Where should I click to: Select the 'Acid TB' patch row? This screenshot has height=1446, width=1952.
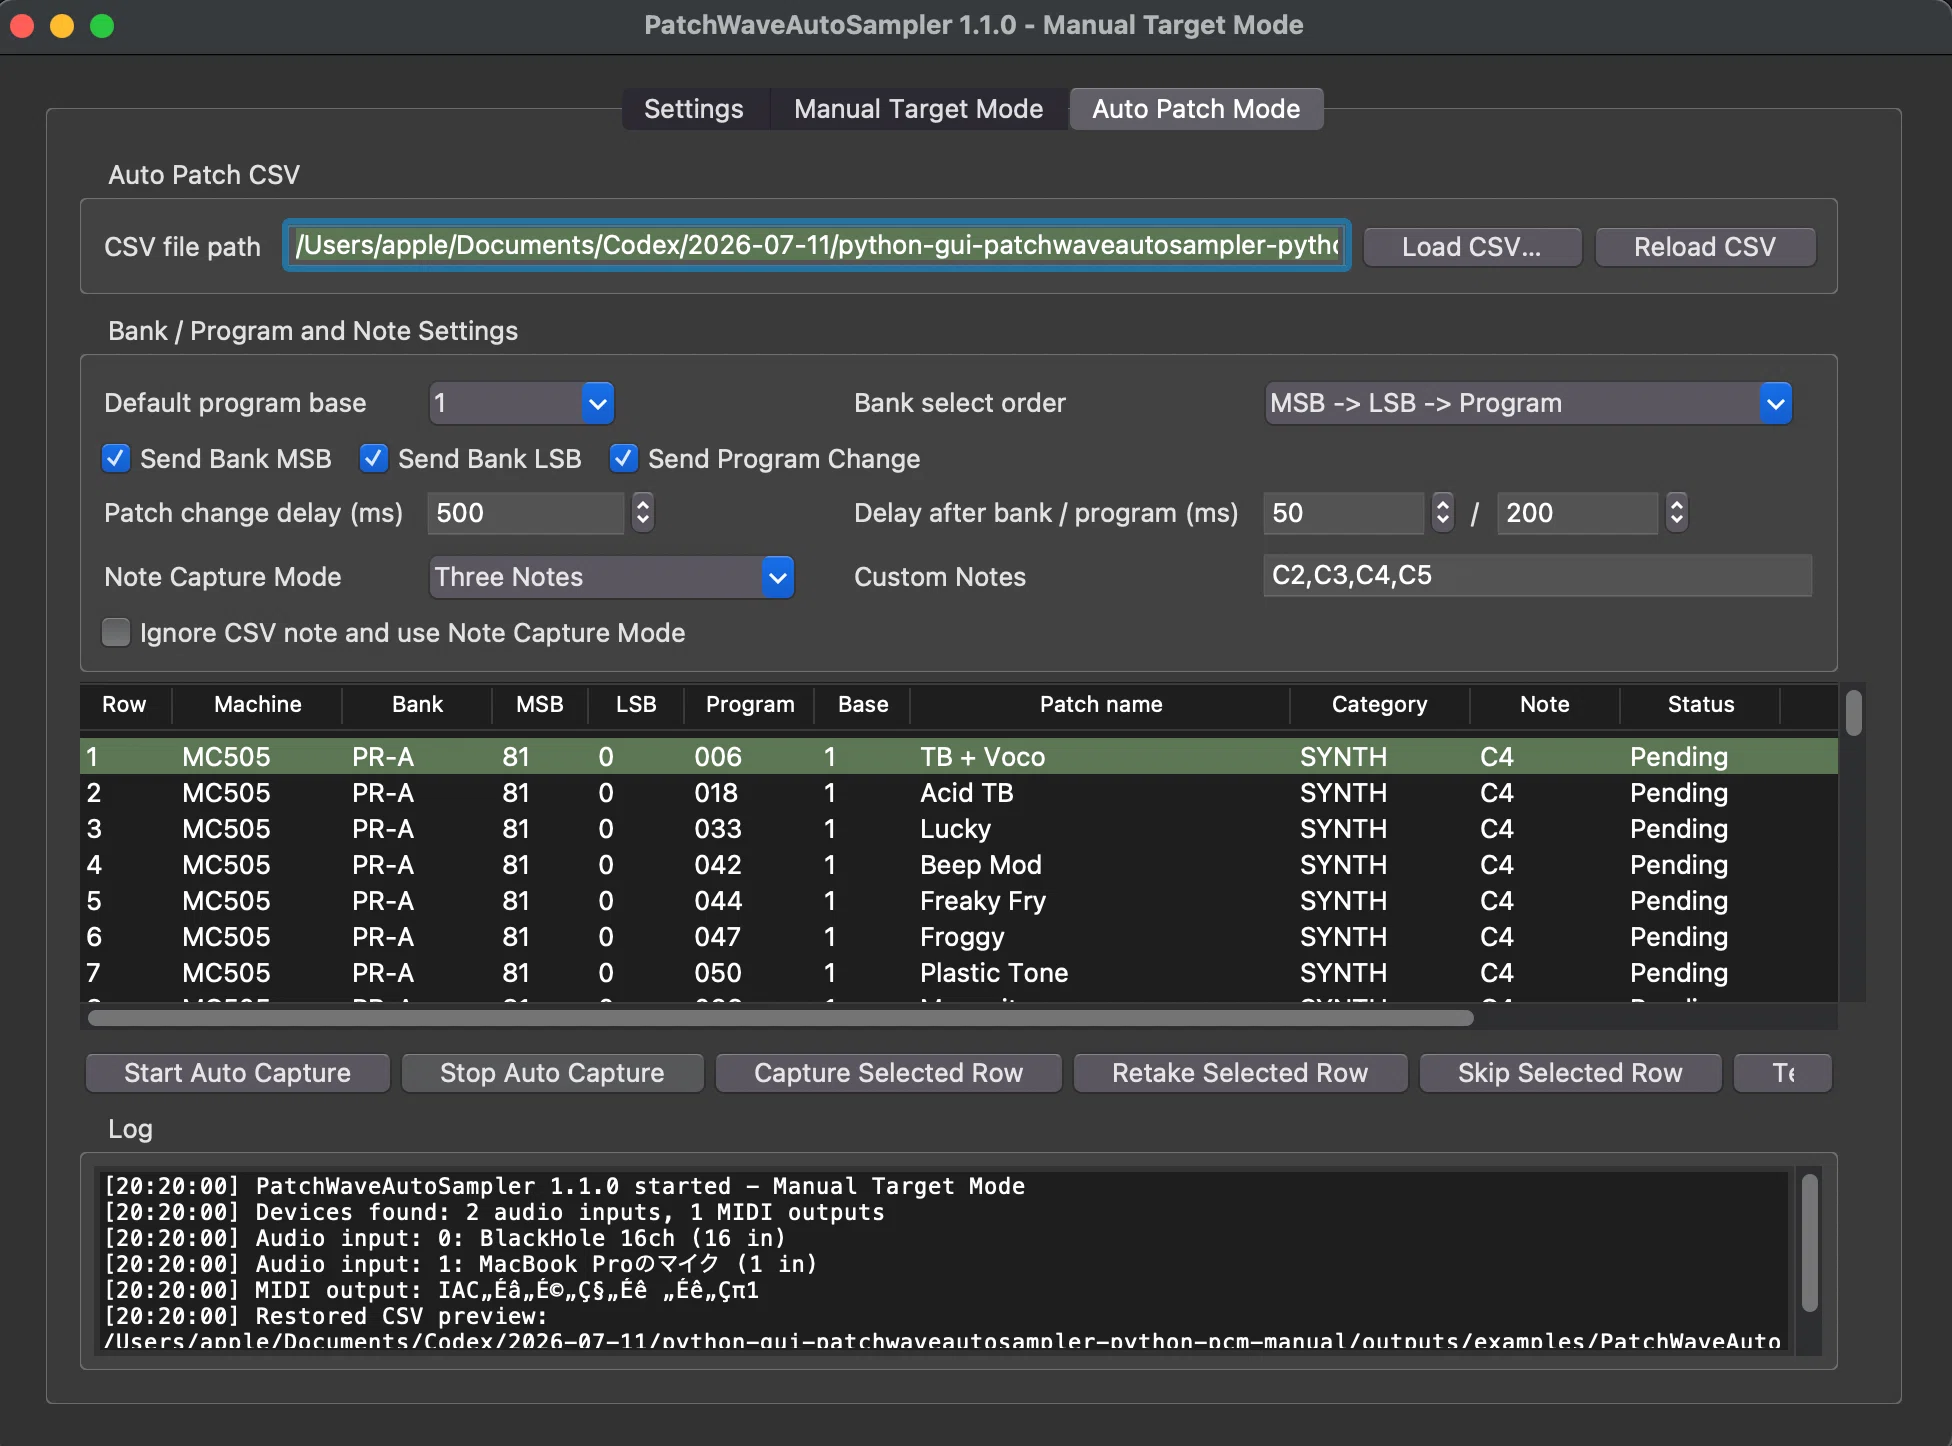pos(959,793)
